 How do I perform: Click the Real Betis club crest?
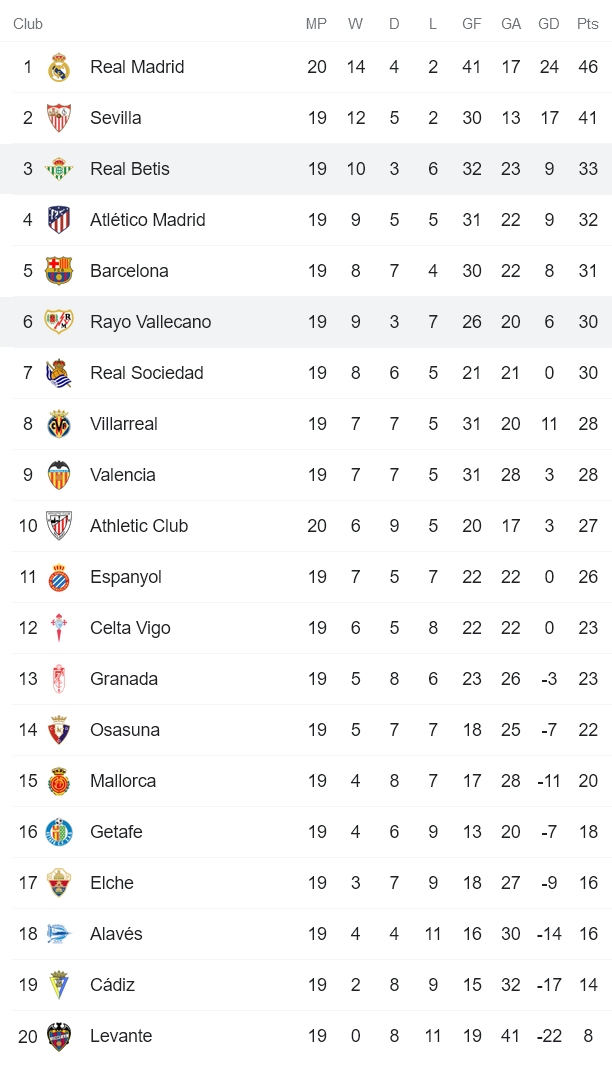tap(59, 169)
